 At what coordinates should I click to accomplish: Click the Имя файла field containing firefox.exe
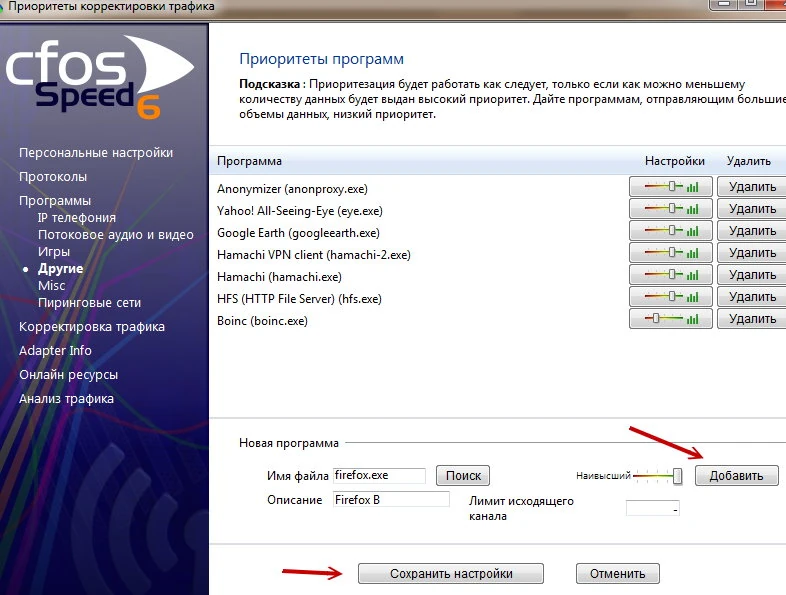click(x=379, y=476)
